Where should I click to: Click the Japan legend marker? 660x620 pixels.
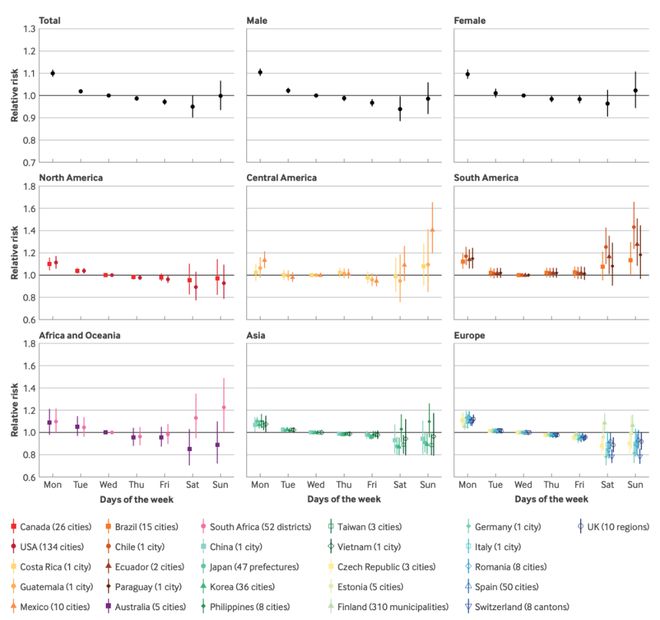pyautogui.click(x=203, y=567)
